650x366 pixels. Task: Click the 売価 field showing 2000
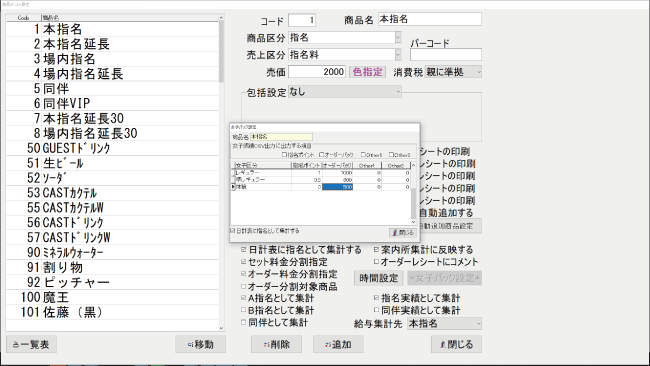click(x=317, y=72)
